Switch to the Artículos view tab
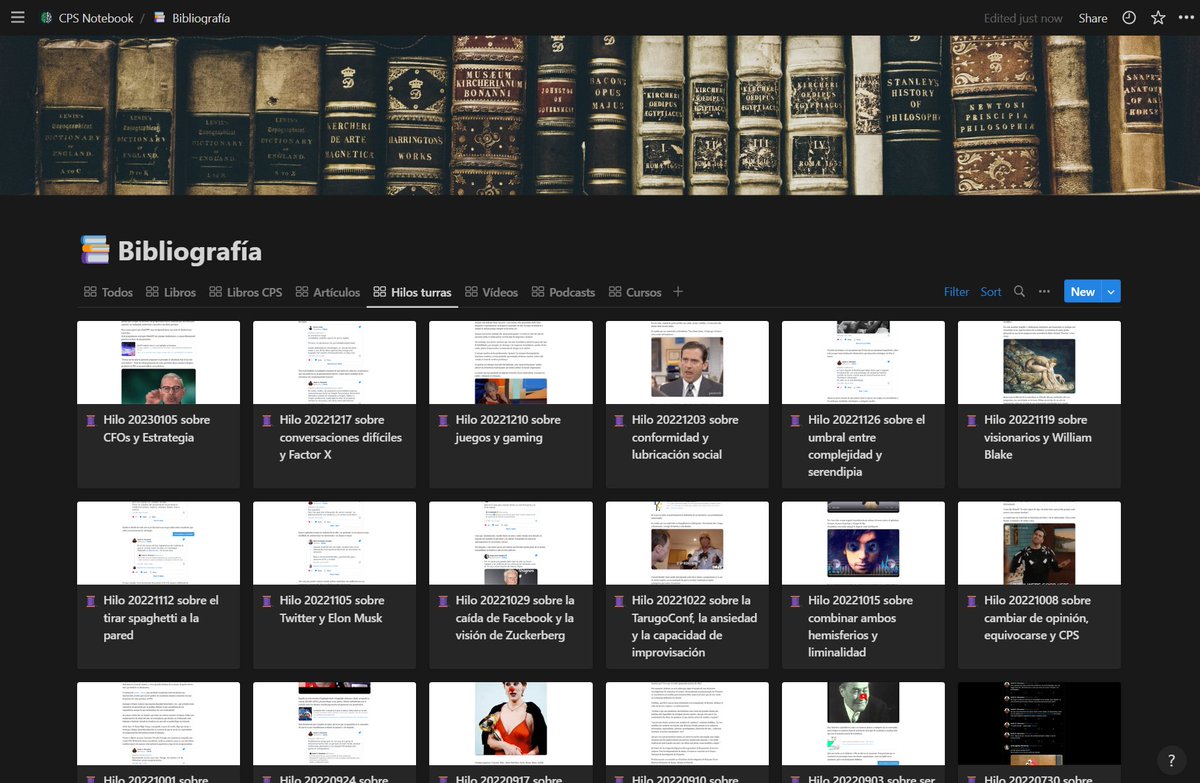The image size is (1200, 783). tap(328, 292)
